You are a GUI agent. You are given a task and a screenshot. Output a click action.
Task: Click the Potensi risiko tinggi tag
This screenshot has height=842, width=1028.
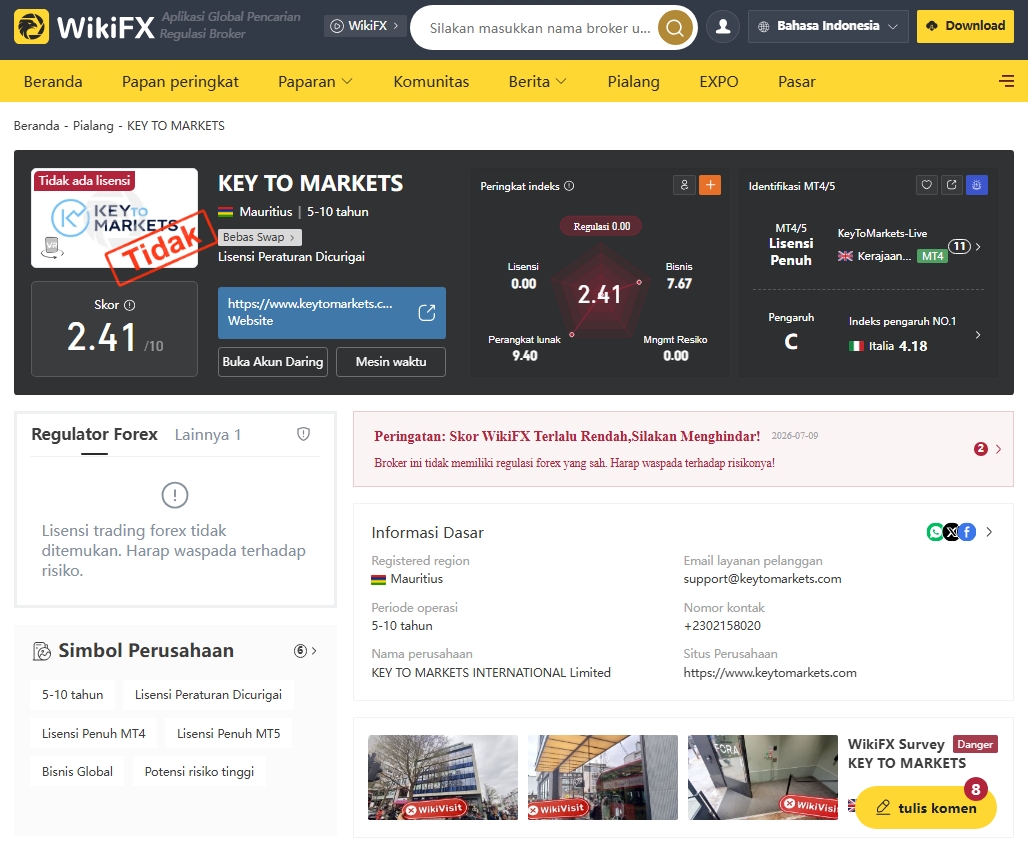[x=199, y=772]
